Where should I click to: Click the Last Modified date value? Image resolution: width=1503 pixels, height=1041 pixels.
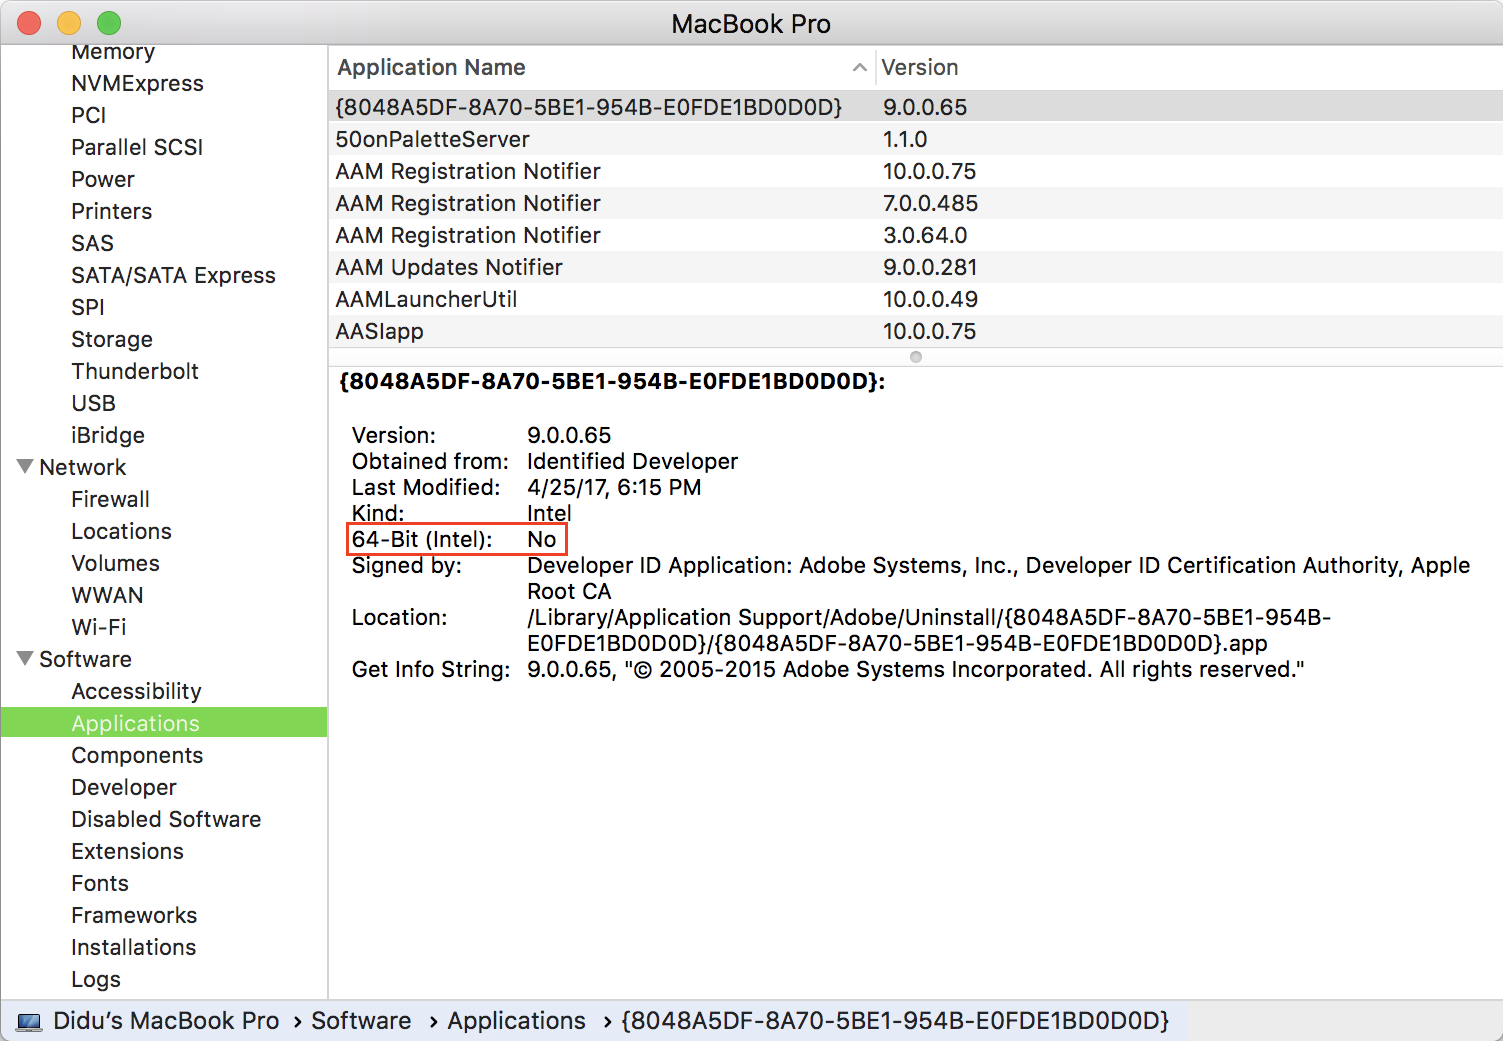coord(614,487)
